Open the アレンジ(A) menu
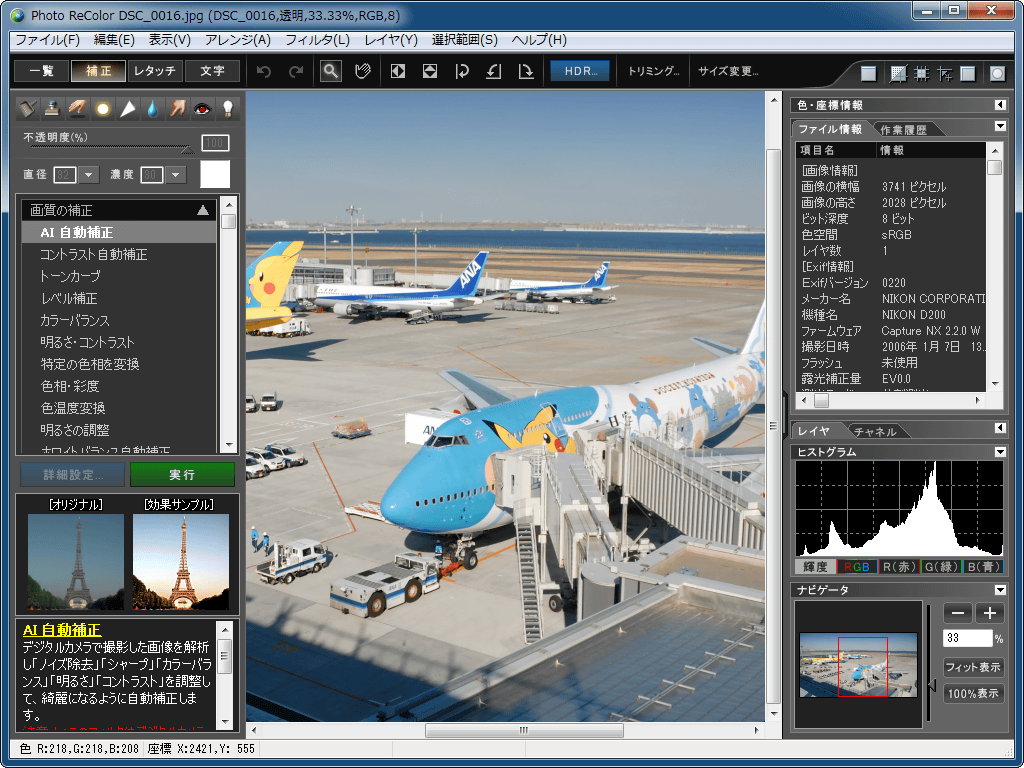Viewport: 1024px width, 768px height. point(238,40)
